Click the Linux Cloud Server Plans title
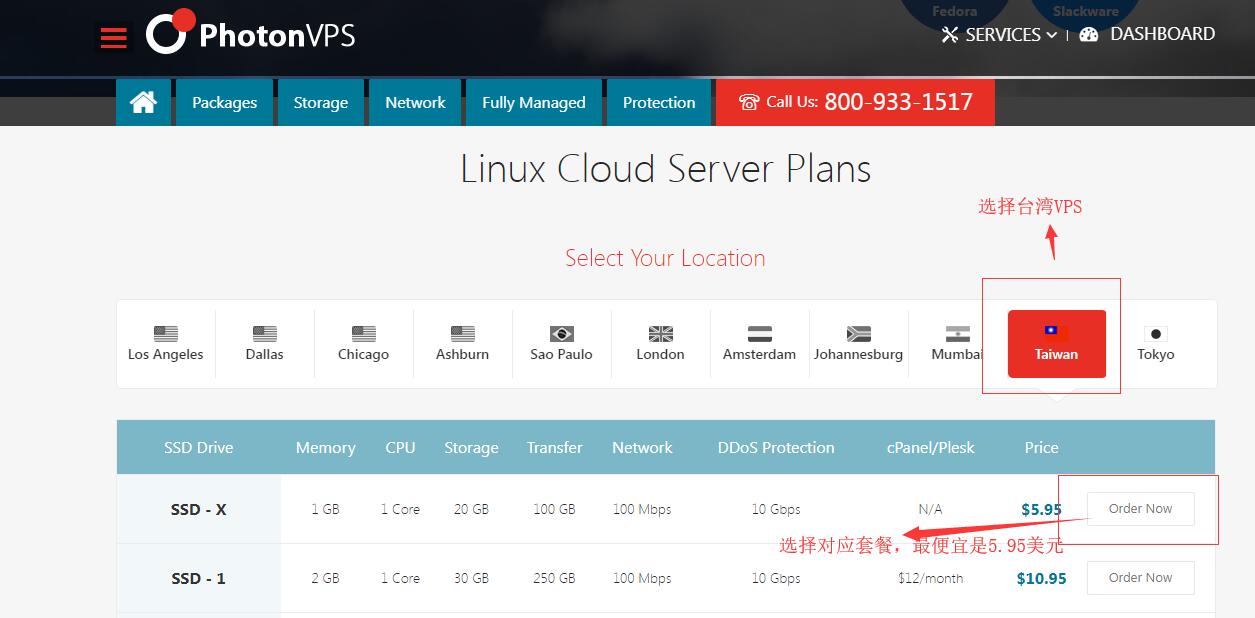1255x618 pixels. pos(665,169)
